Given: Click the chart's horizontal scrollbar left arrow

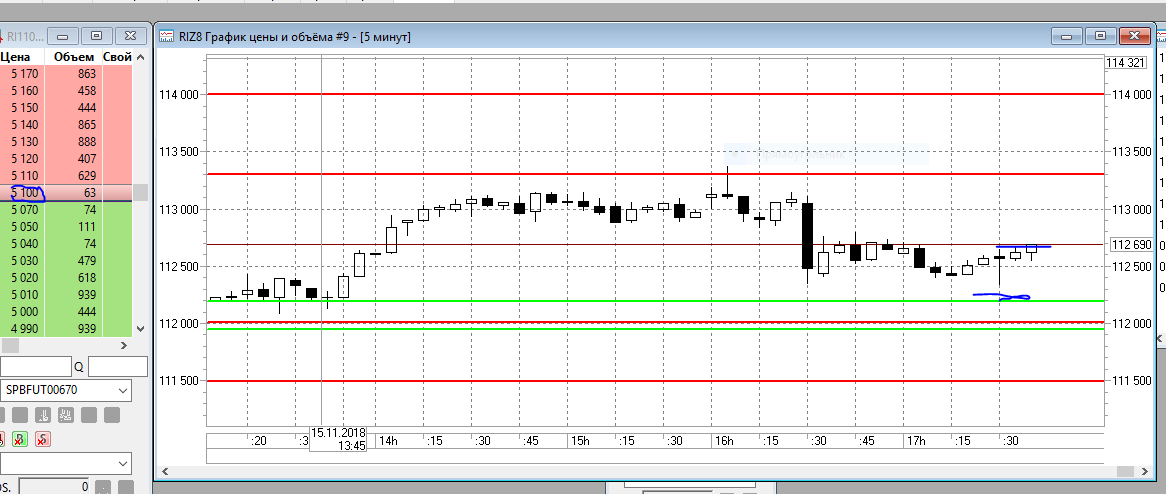Looking at the screenshot, I should coord(164,472).
